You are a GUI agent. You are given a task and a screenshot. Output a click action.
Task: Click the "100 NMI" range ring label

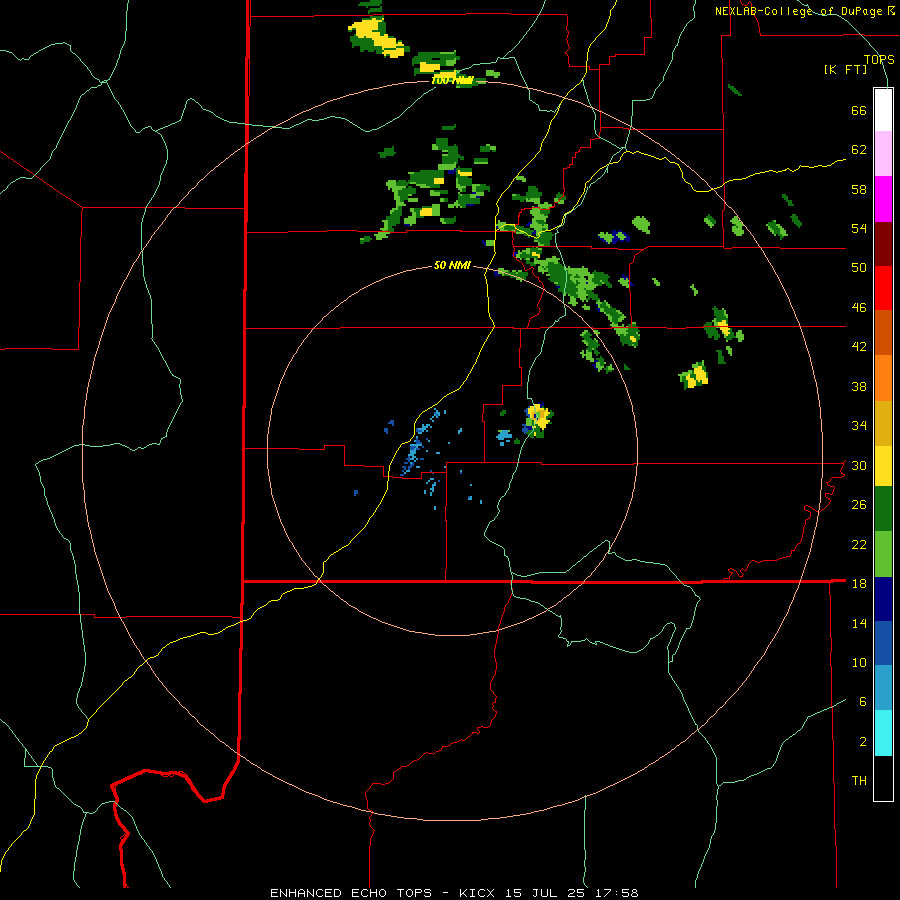(x=452, y=80)
